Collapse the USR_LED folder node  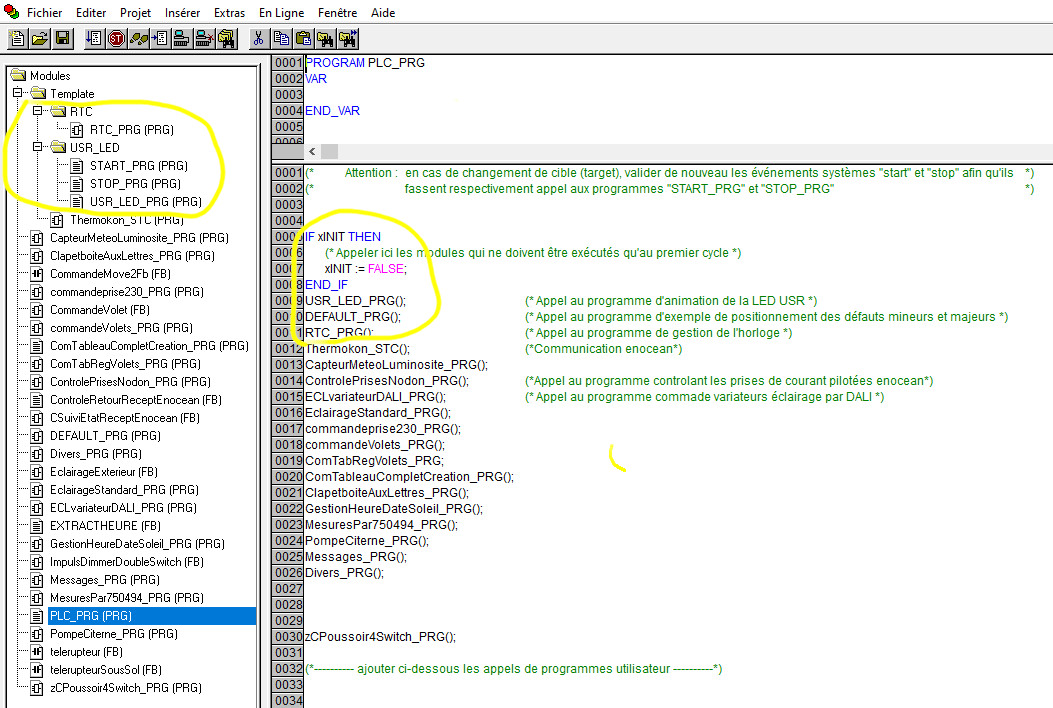37,148
